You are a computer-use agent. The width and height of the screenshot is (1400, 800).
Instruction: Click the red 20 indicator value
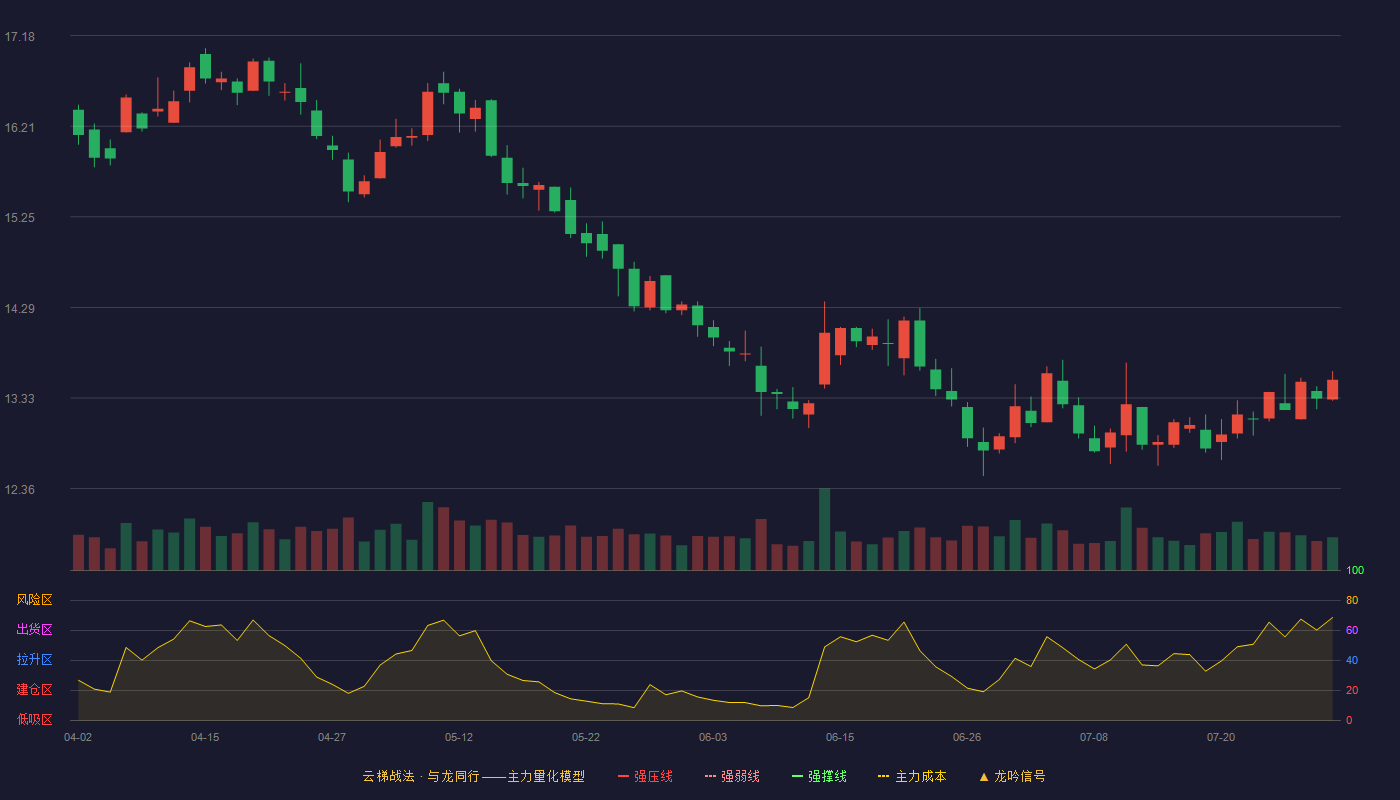coord(1352,690)
